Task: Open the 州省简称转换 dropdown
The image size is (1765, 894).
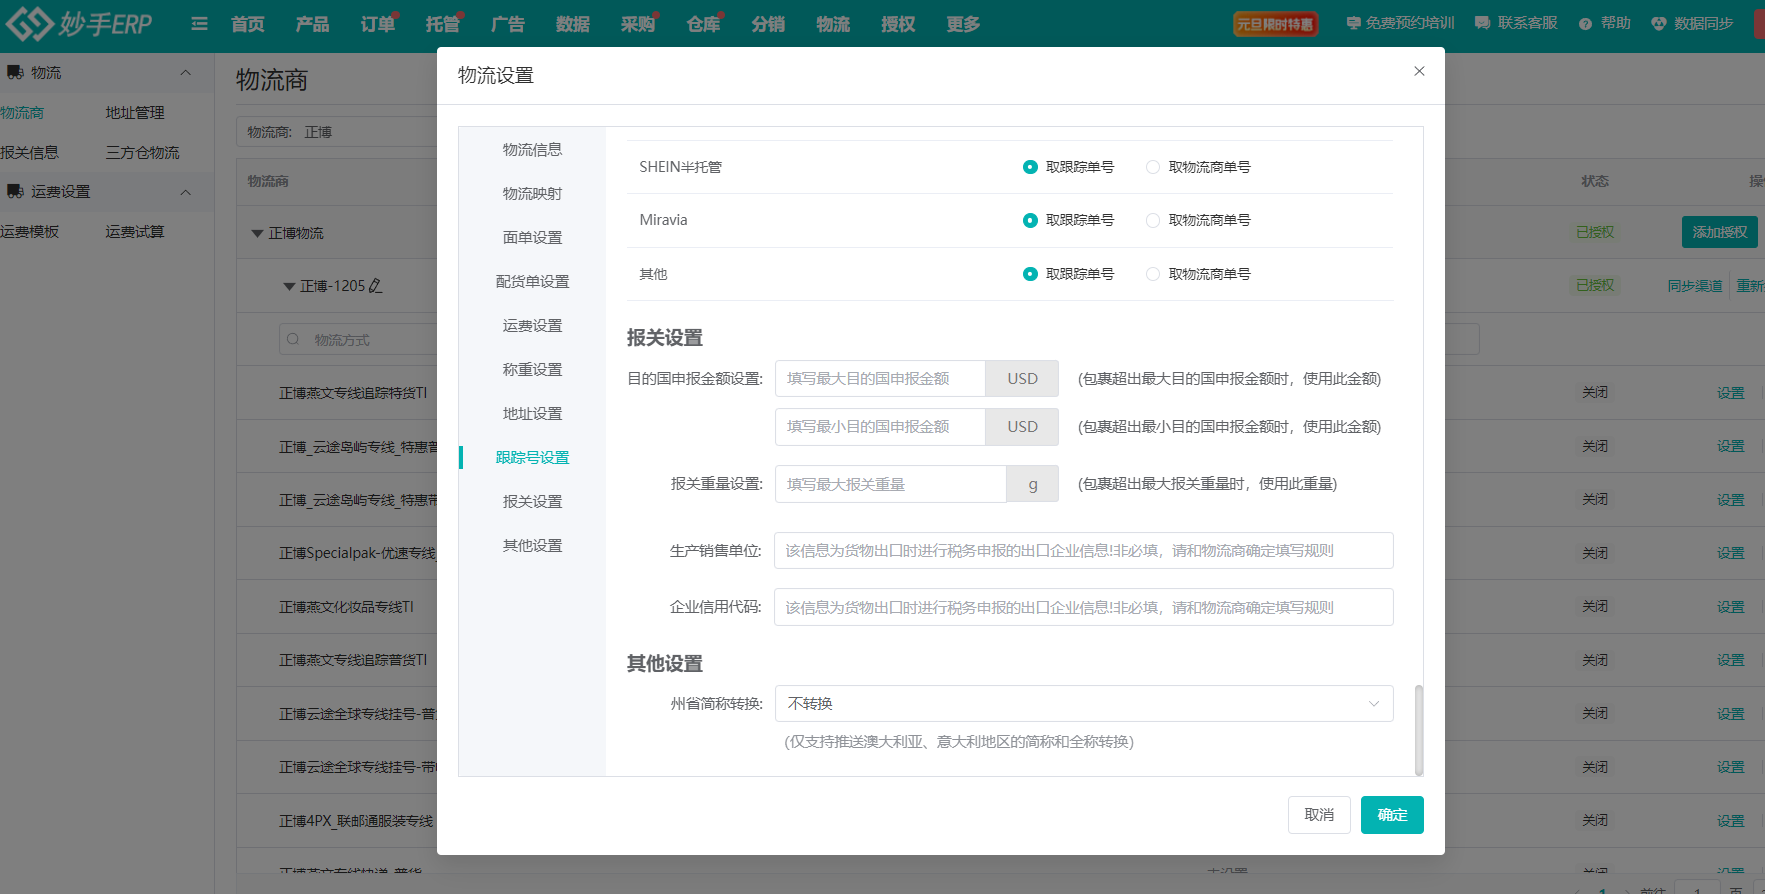Action: [x=1083, y=704]
